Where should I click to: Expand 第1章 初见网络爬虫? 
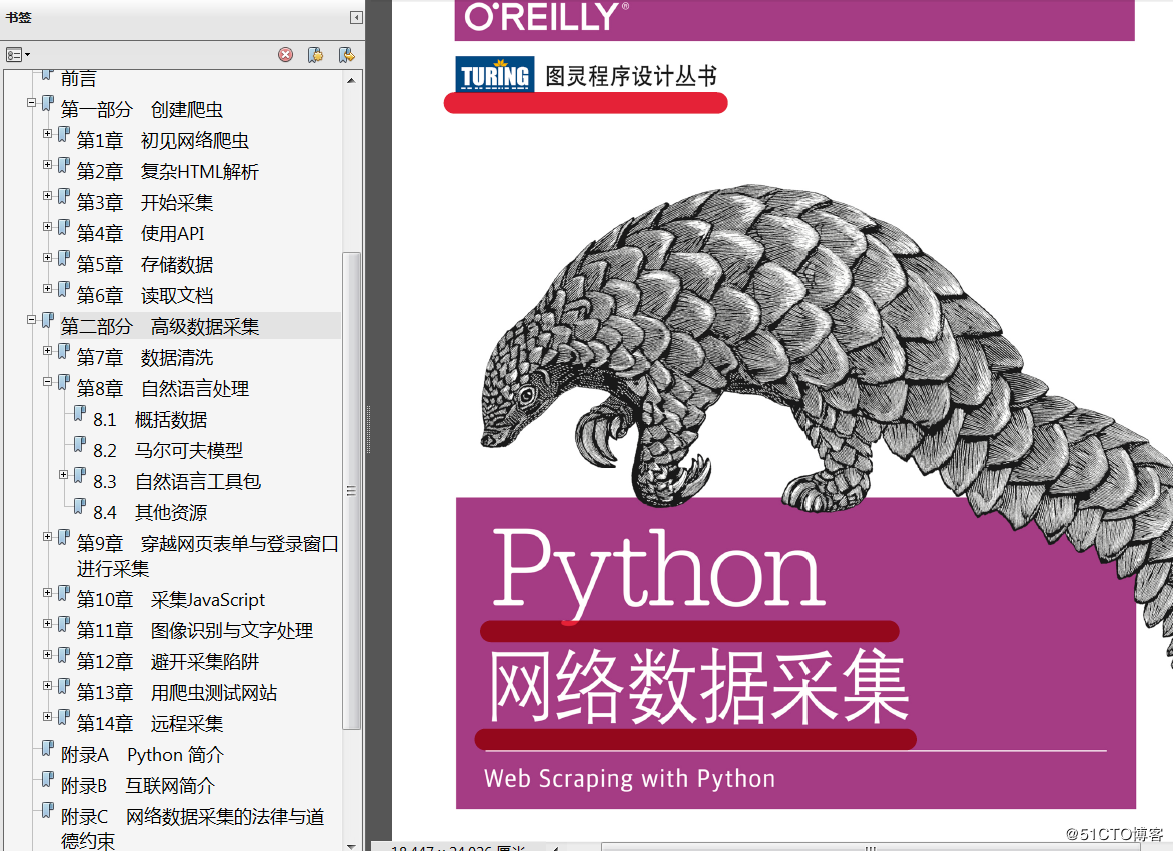point(48,134)
